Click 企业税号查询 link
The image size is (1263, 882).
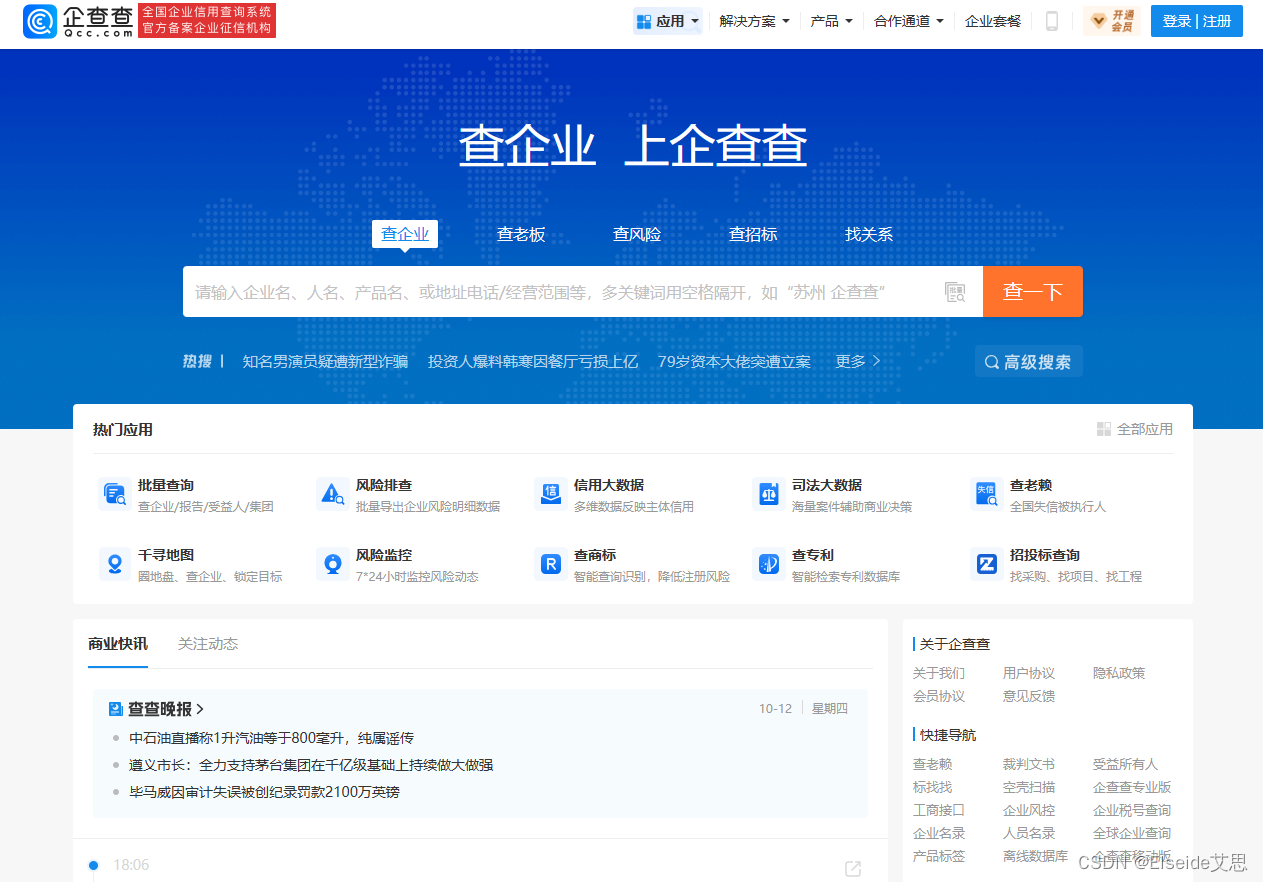1132,810
